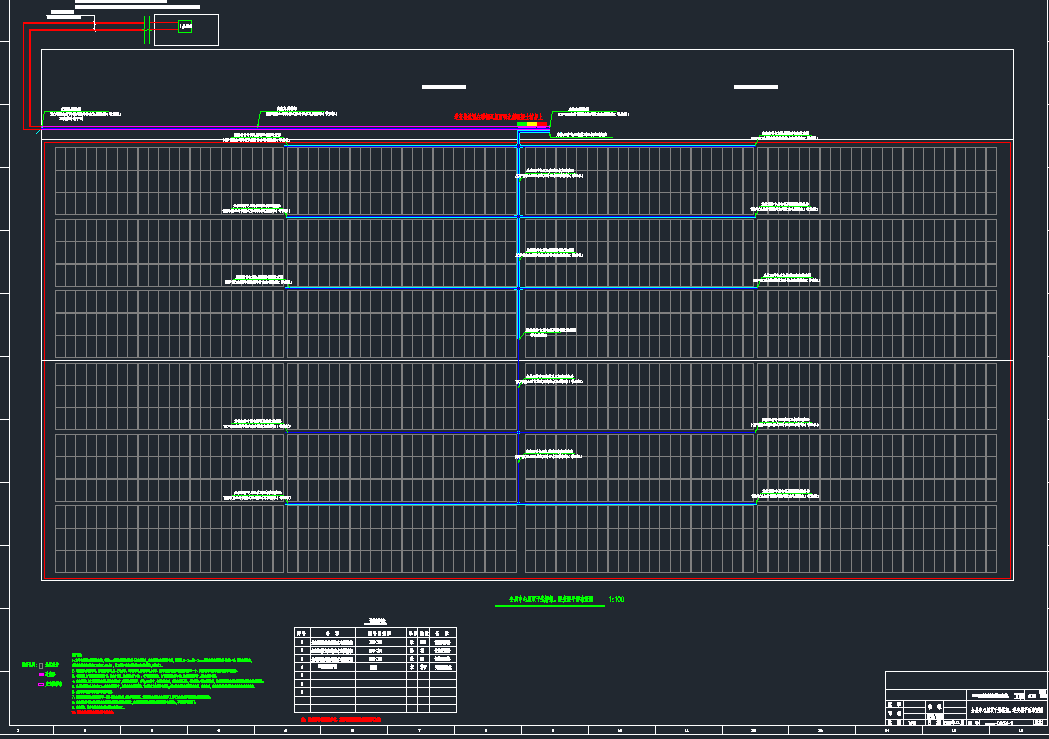
Task: Click the title block in the bottom-right corner
Action: (x=965, y=698)
